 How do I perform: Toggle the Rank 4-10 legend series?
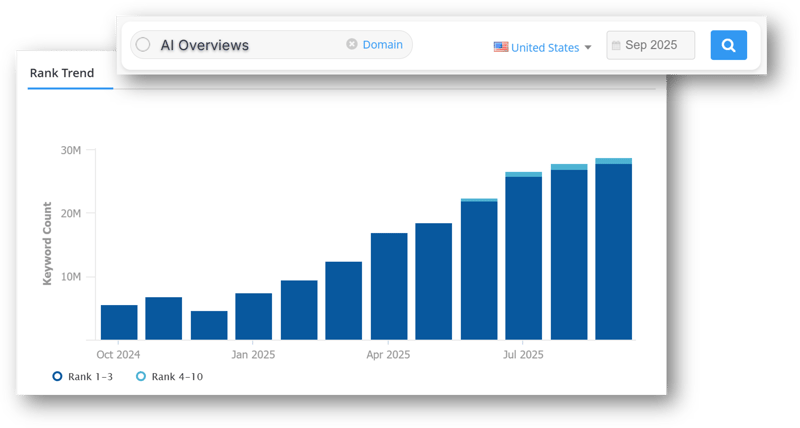[141, 376]
